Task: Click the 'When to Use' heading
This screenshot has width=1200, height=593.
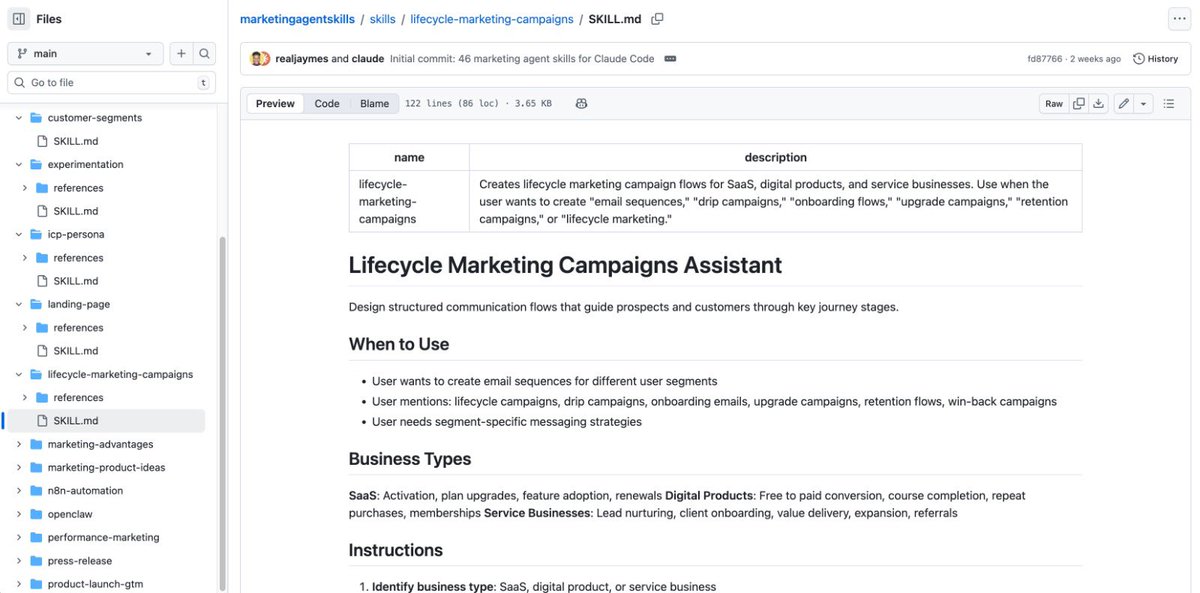Action: pos(399,344)
